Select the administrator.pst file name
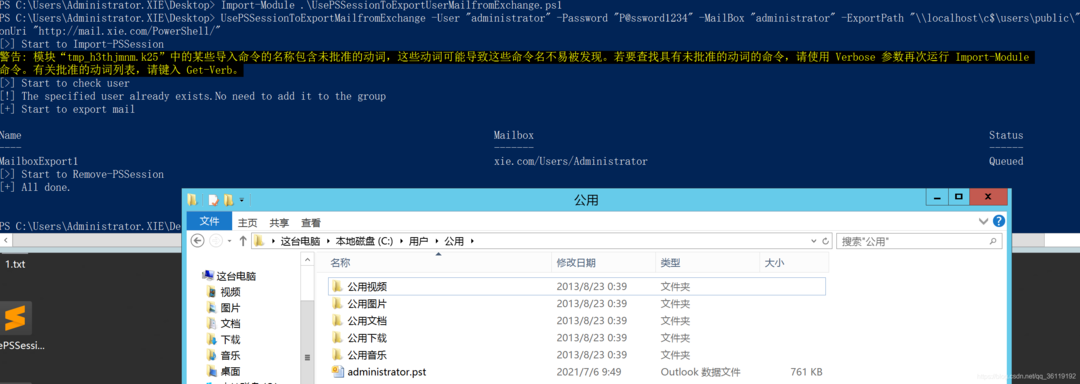Image resolution: width=1080 pixels, height=384 pixels. click(386, 372)
